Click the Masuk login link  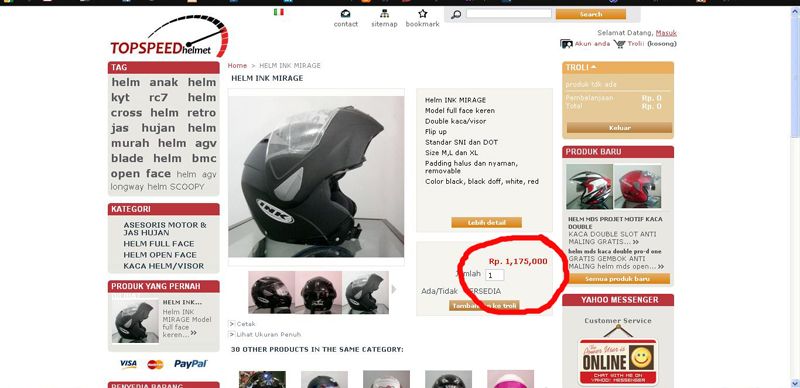[x=666, y=33]
